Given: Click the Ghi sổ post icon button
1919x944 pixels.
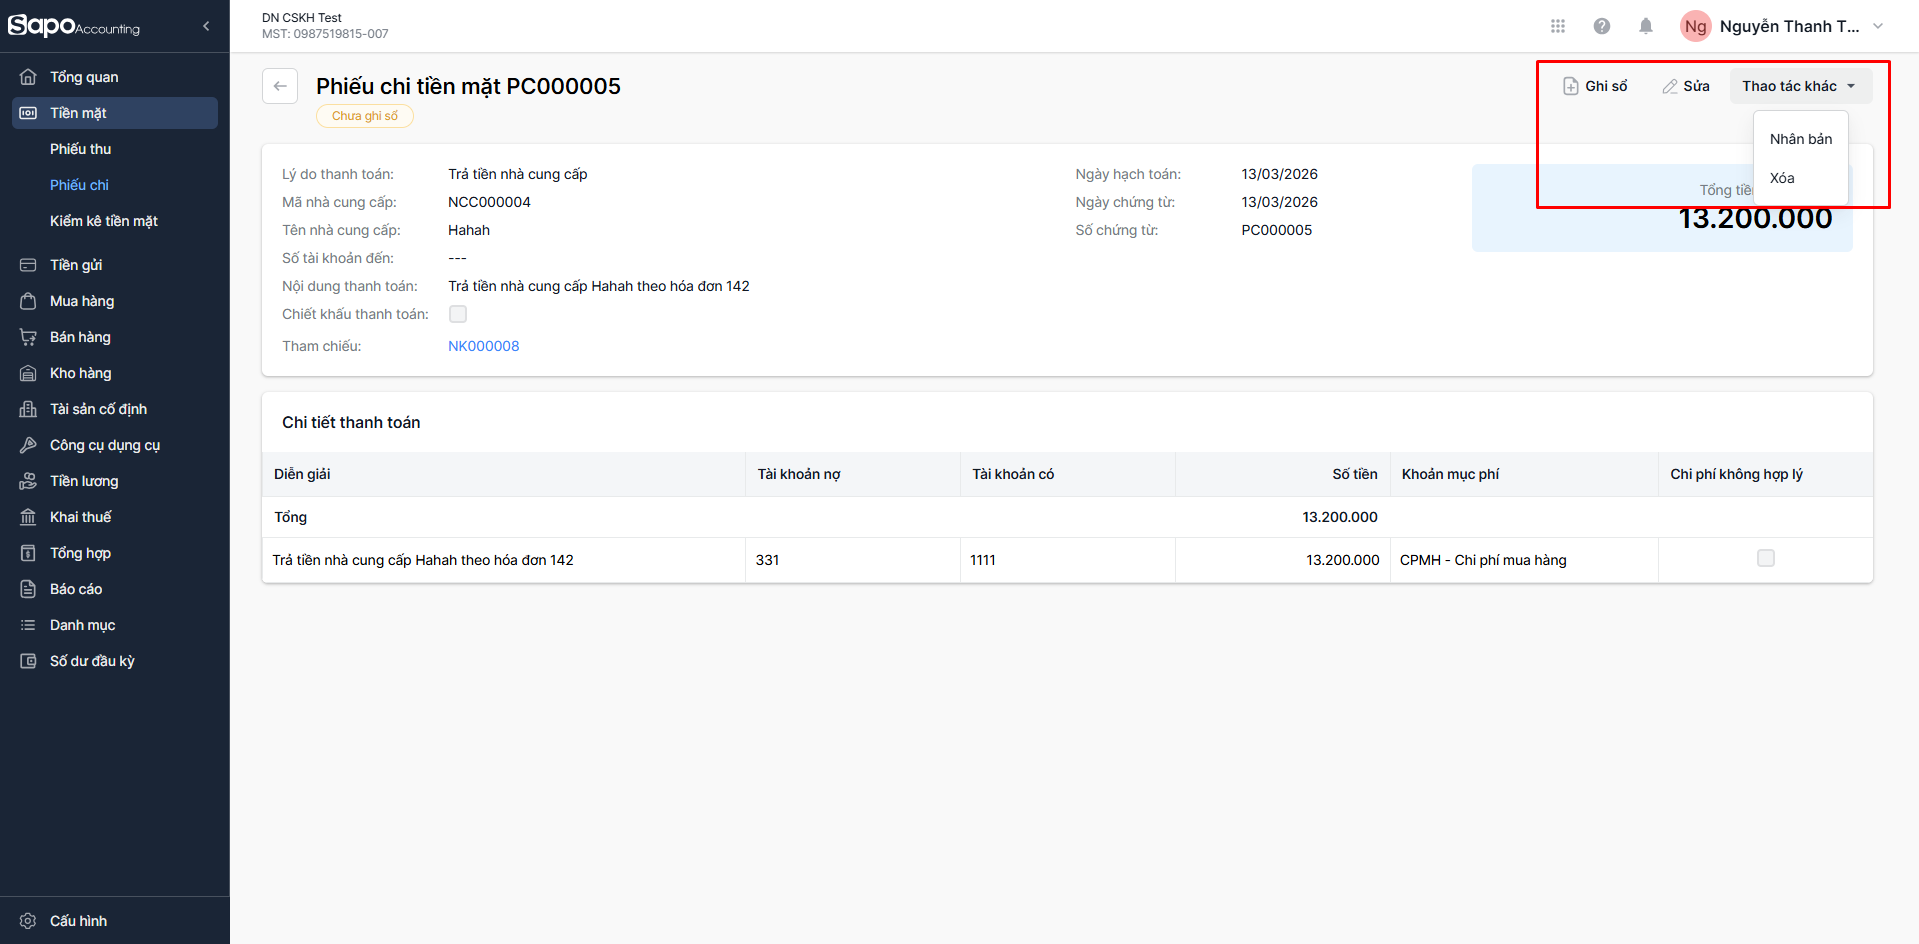Looking at the screenshot, I should 1595,86.
